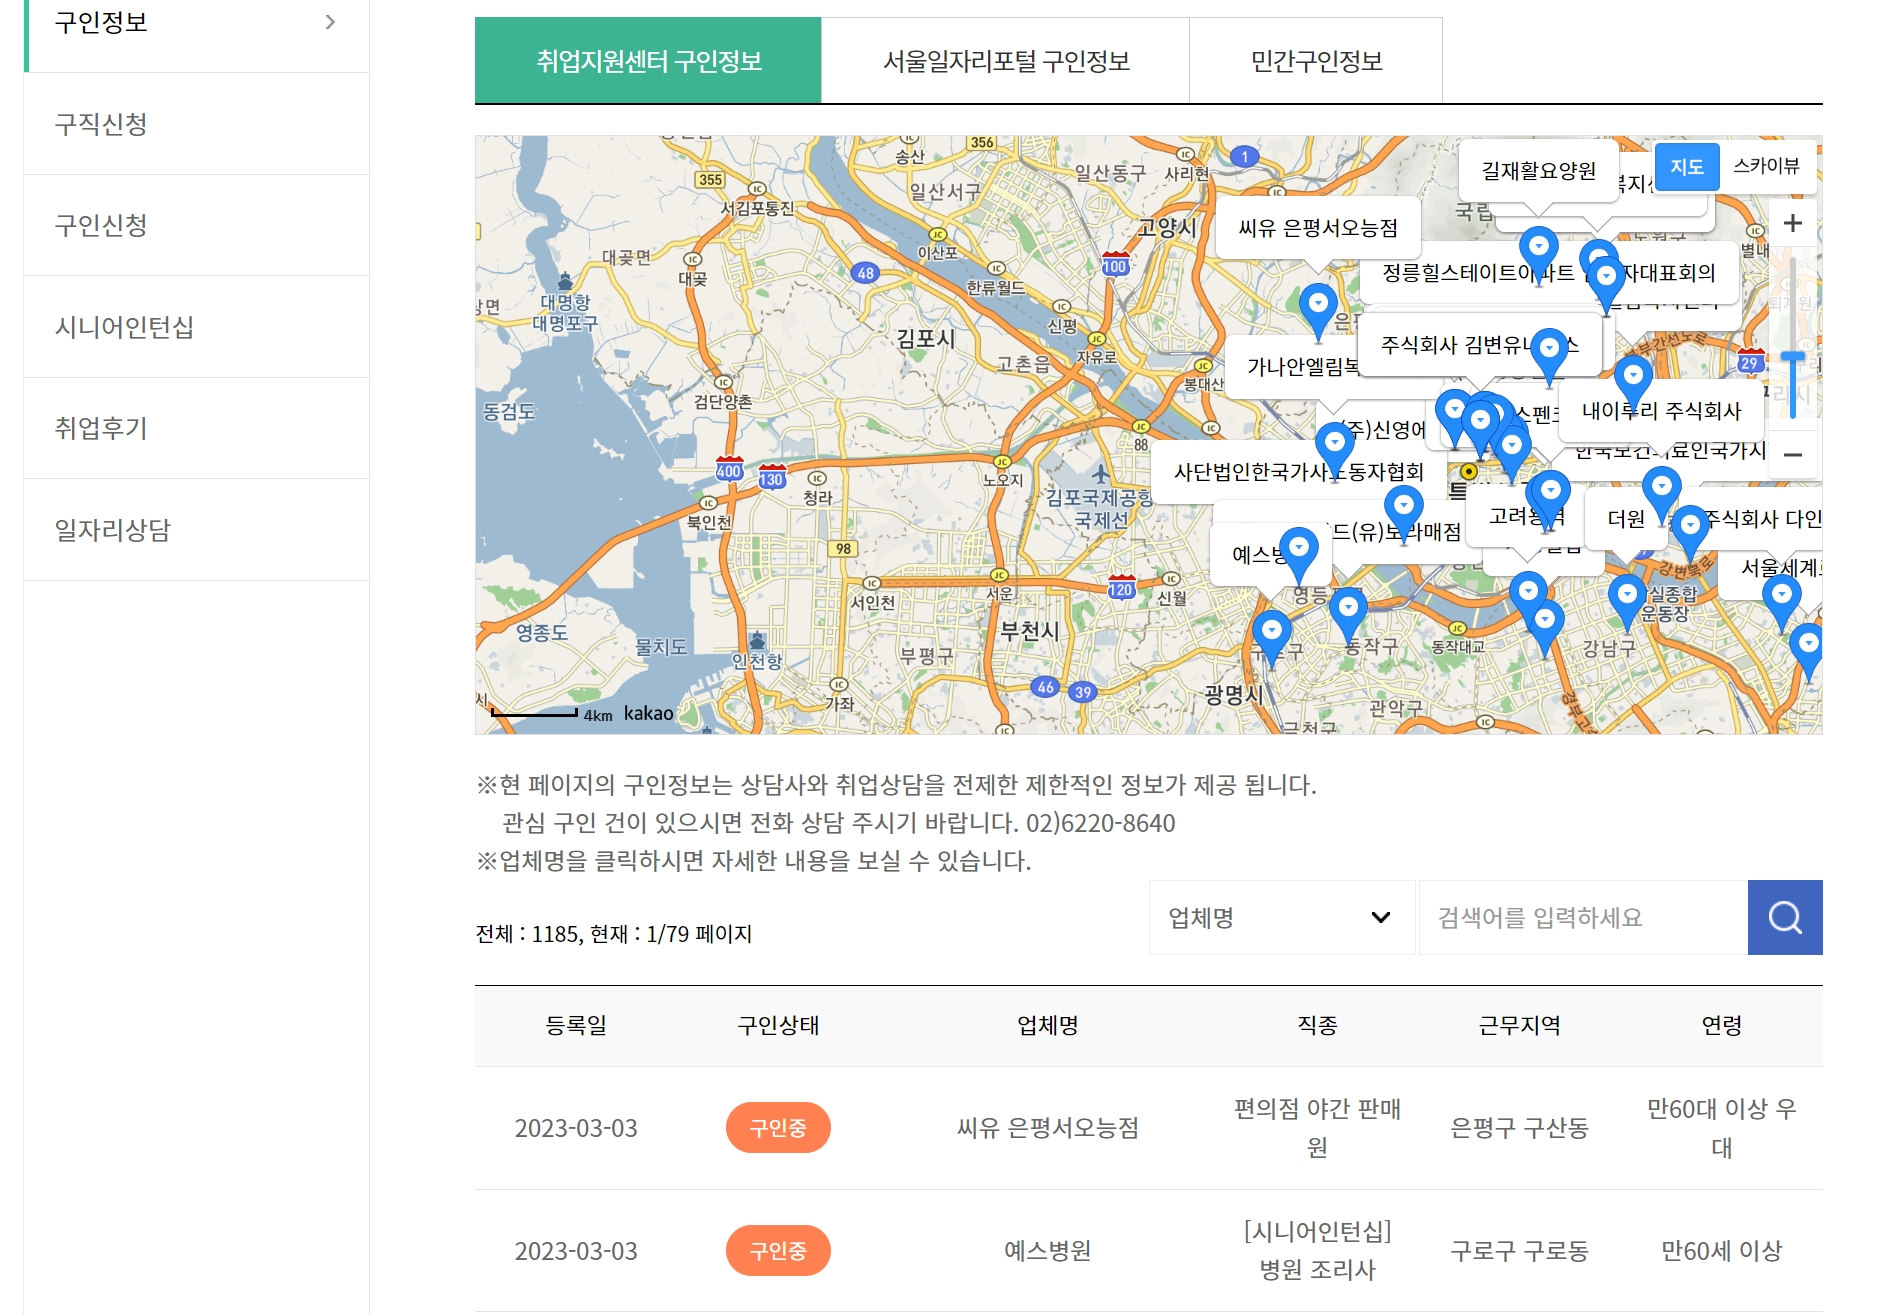Click map pin under 길재활요양원 label

click(1538, 254)
